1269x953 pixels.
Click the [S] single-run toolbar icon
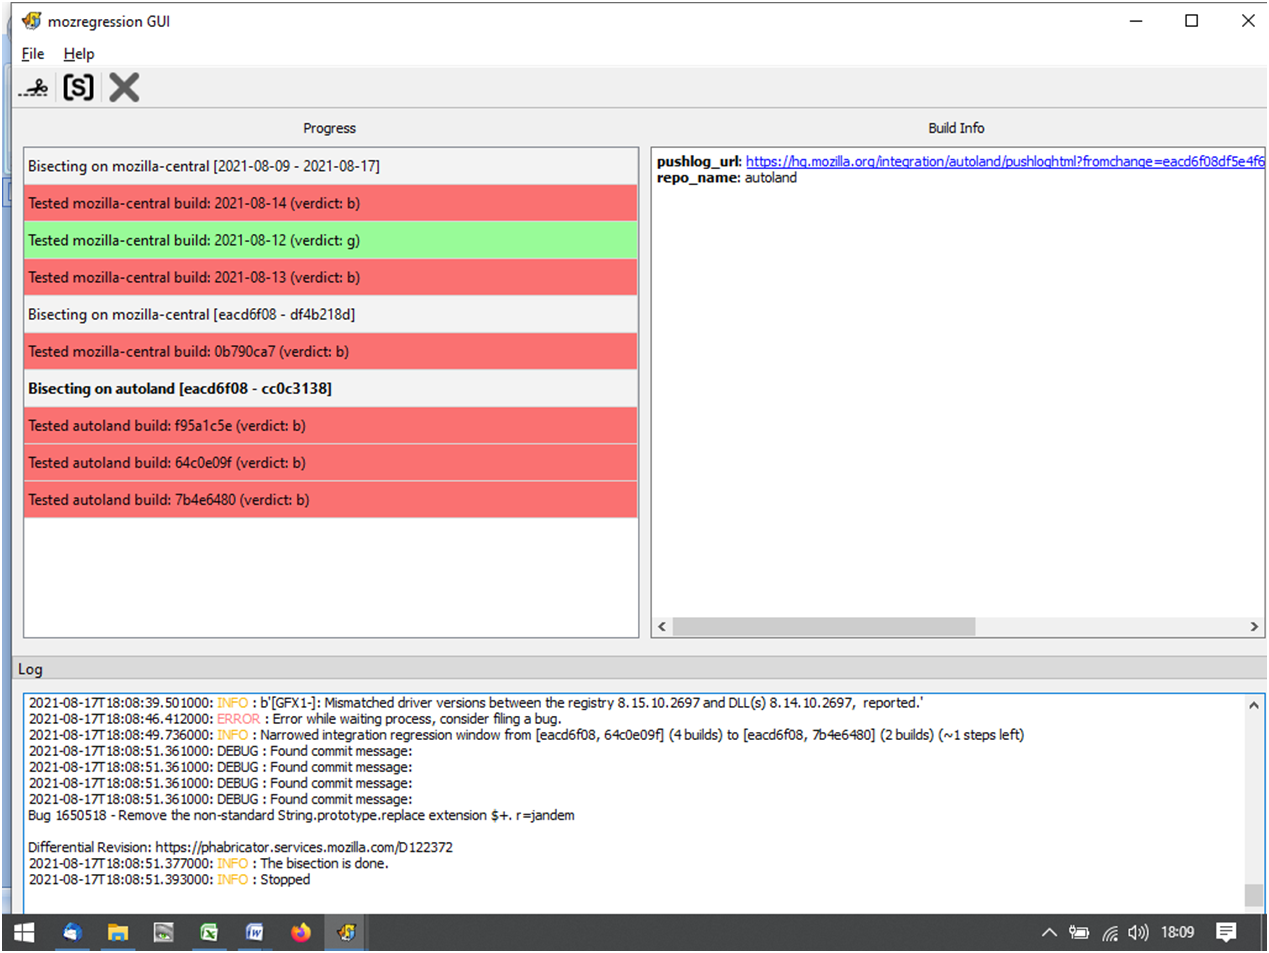pos(78,88)
